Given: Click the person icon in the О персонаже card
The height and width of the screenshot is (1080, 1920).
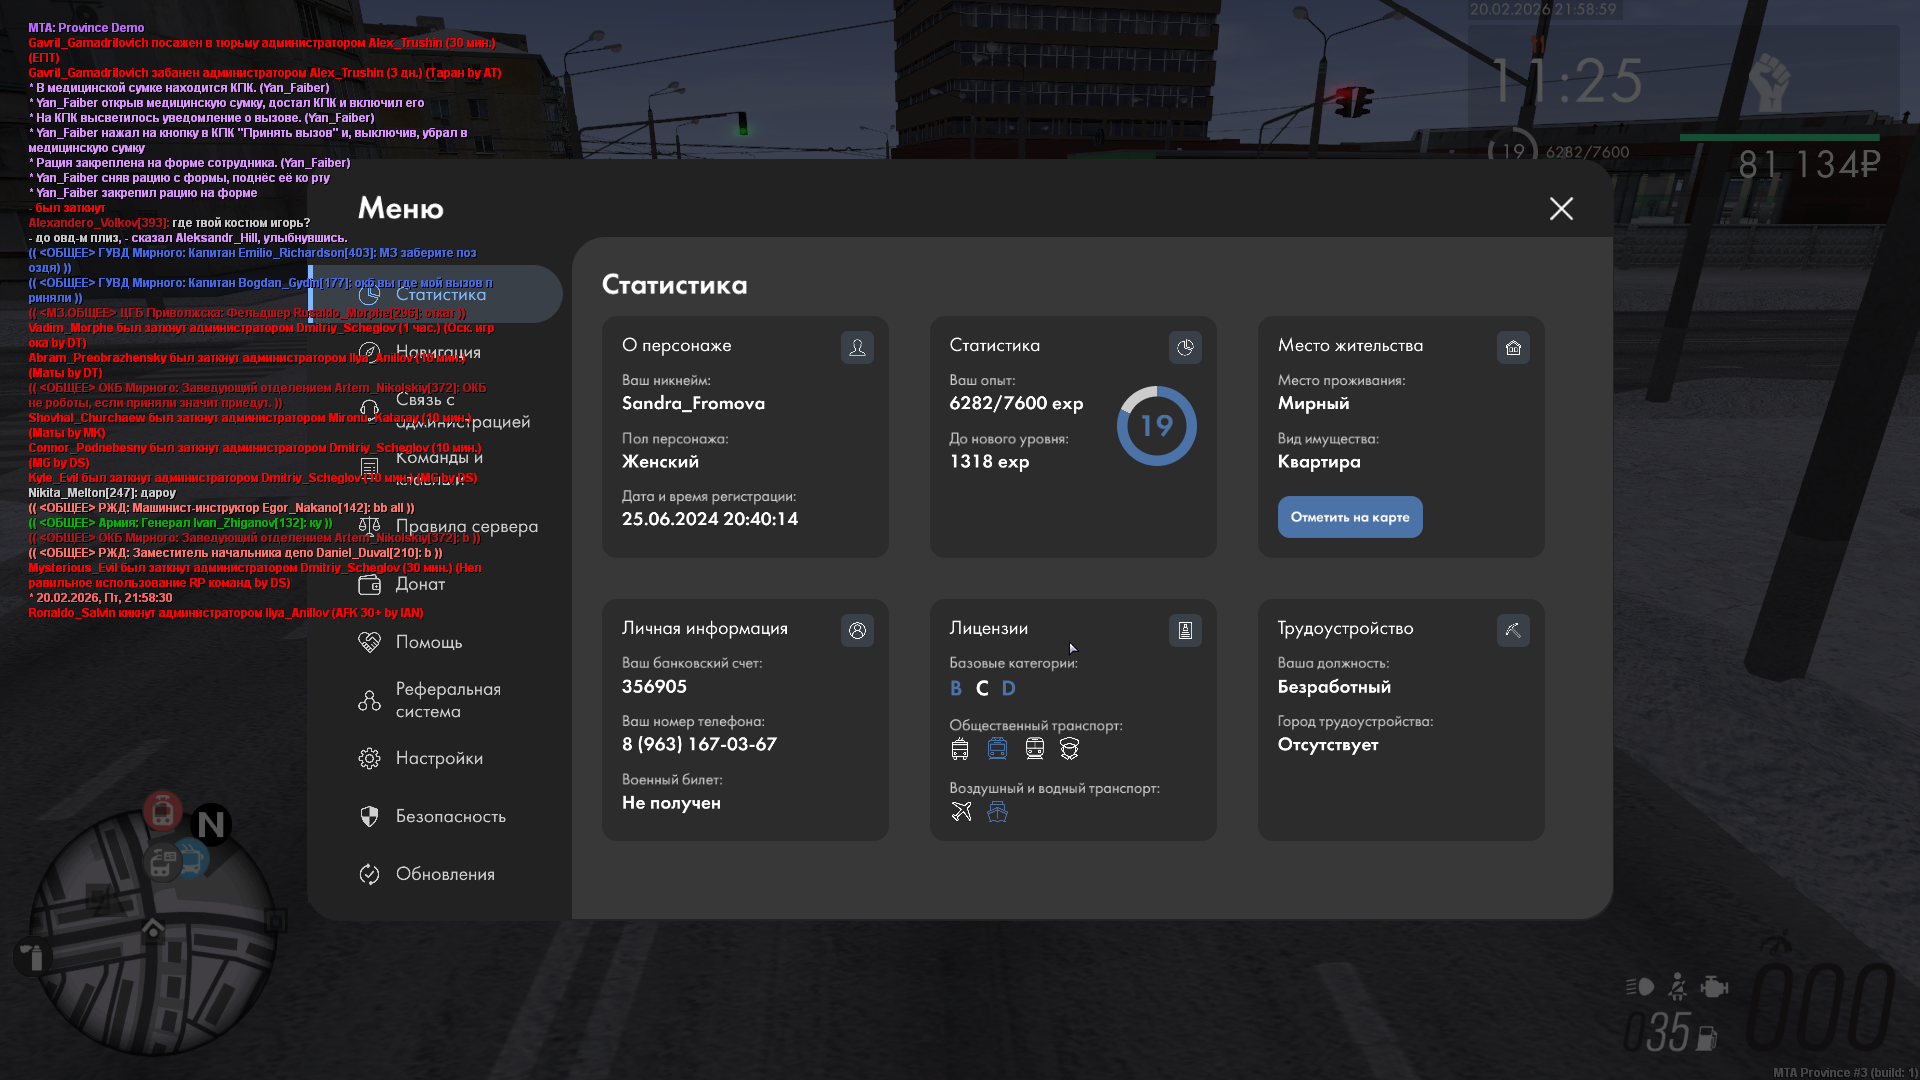Looking at the screenshot, I should pyautogui.click(x=857, y=347).
